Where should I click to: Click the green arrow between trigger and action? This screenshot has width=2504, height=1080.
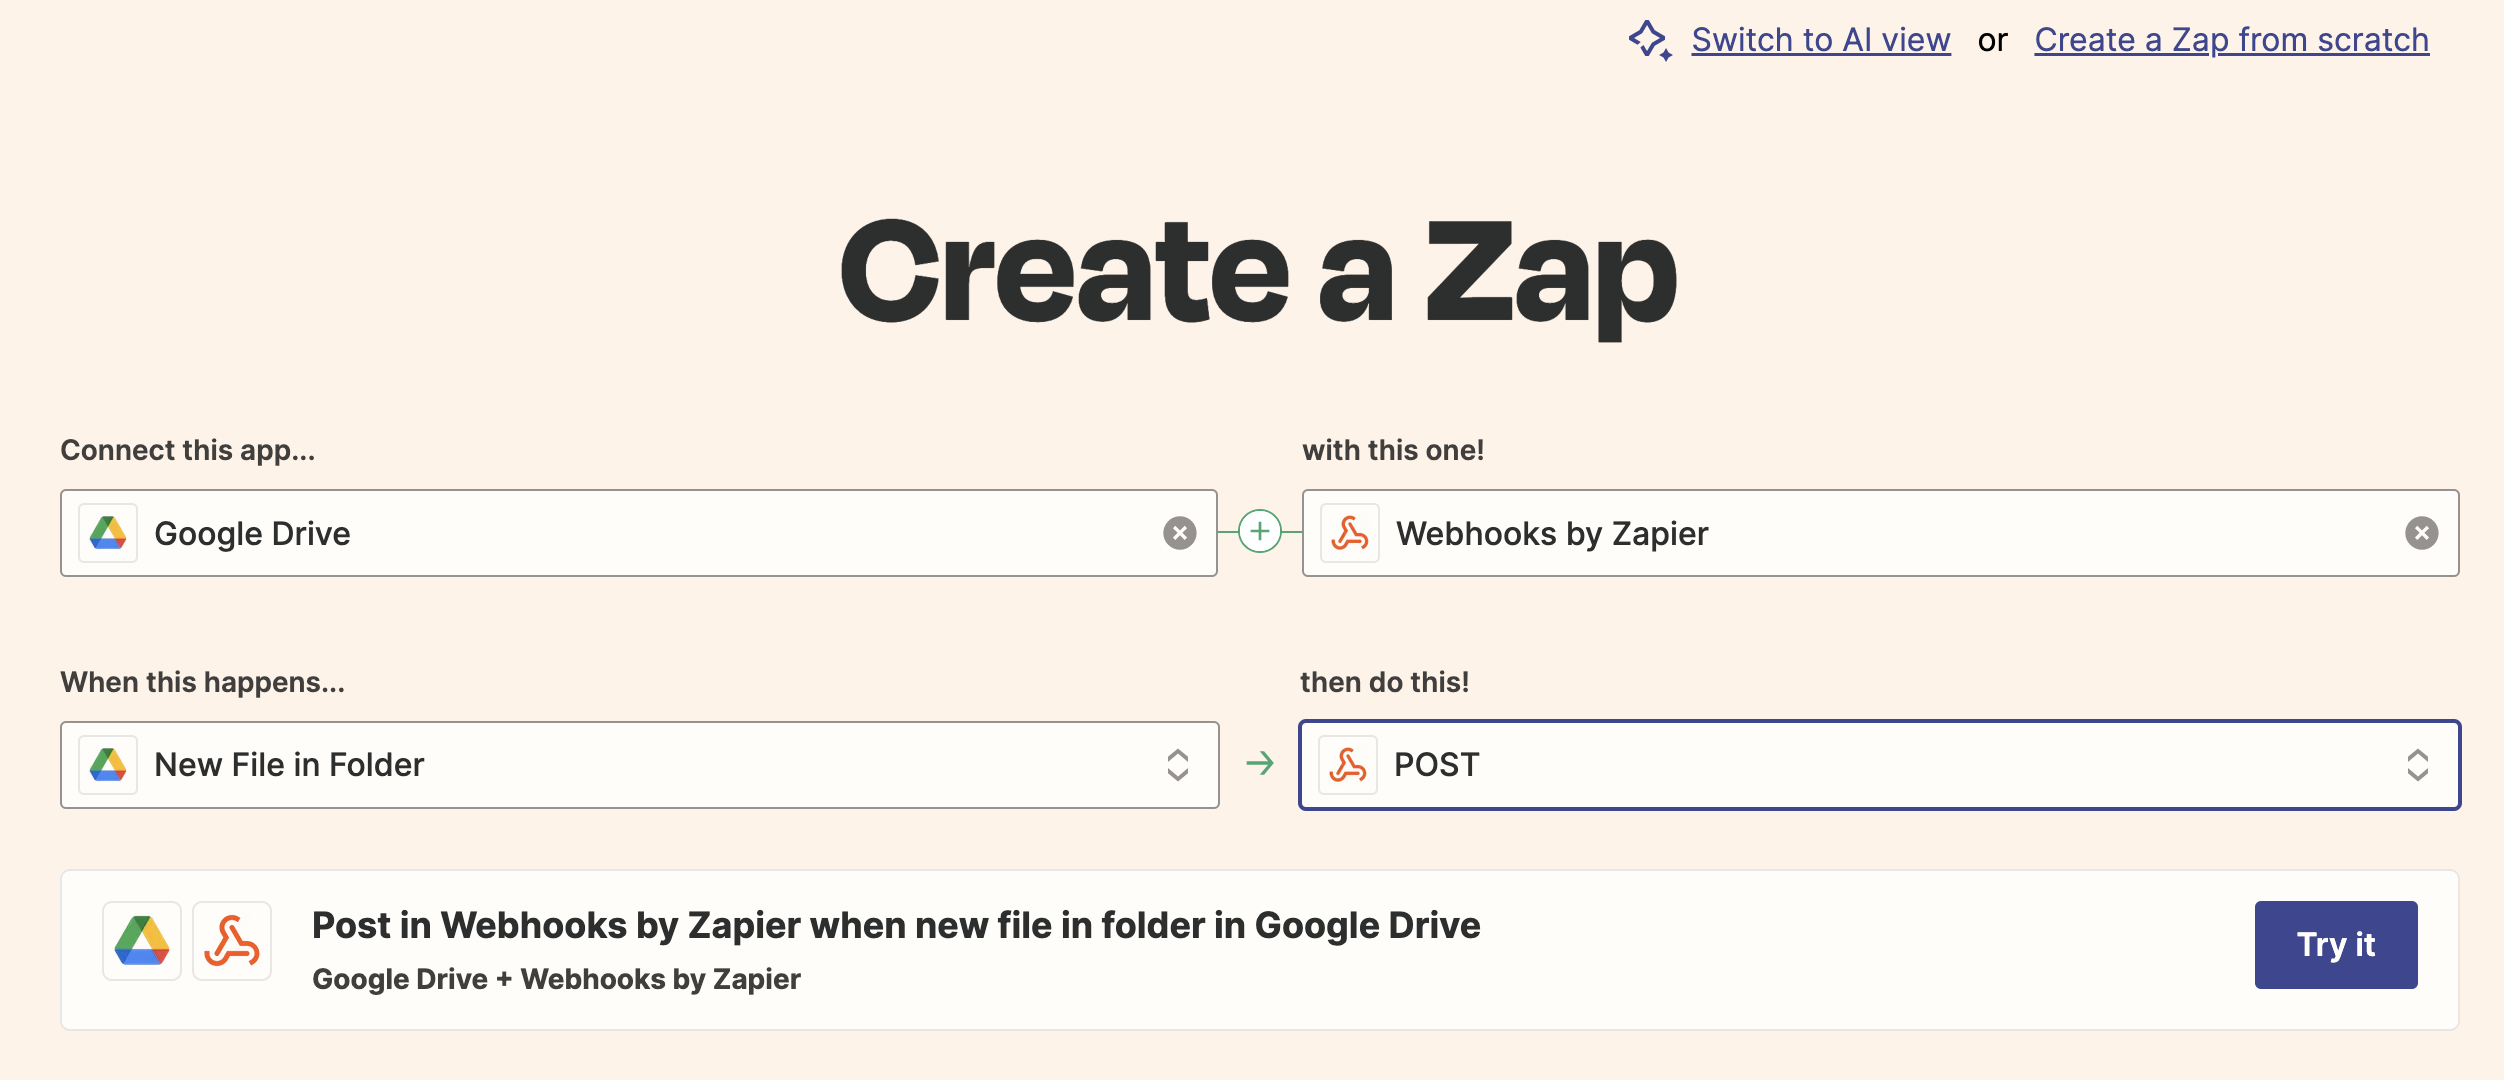[x=1260, y=764]
